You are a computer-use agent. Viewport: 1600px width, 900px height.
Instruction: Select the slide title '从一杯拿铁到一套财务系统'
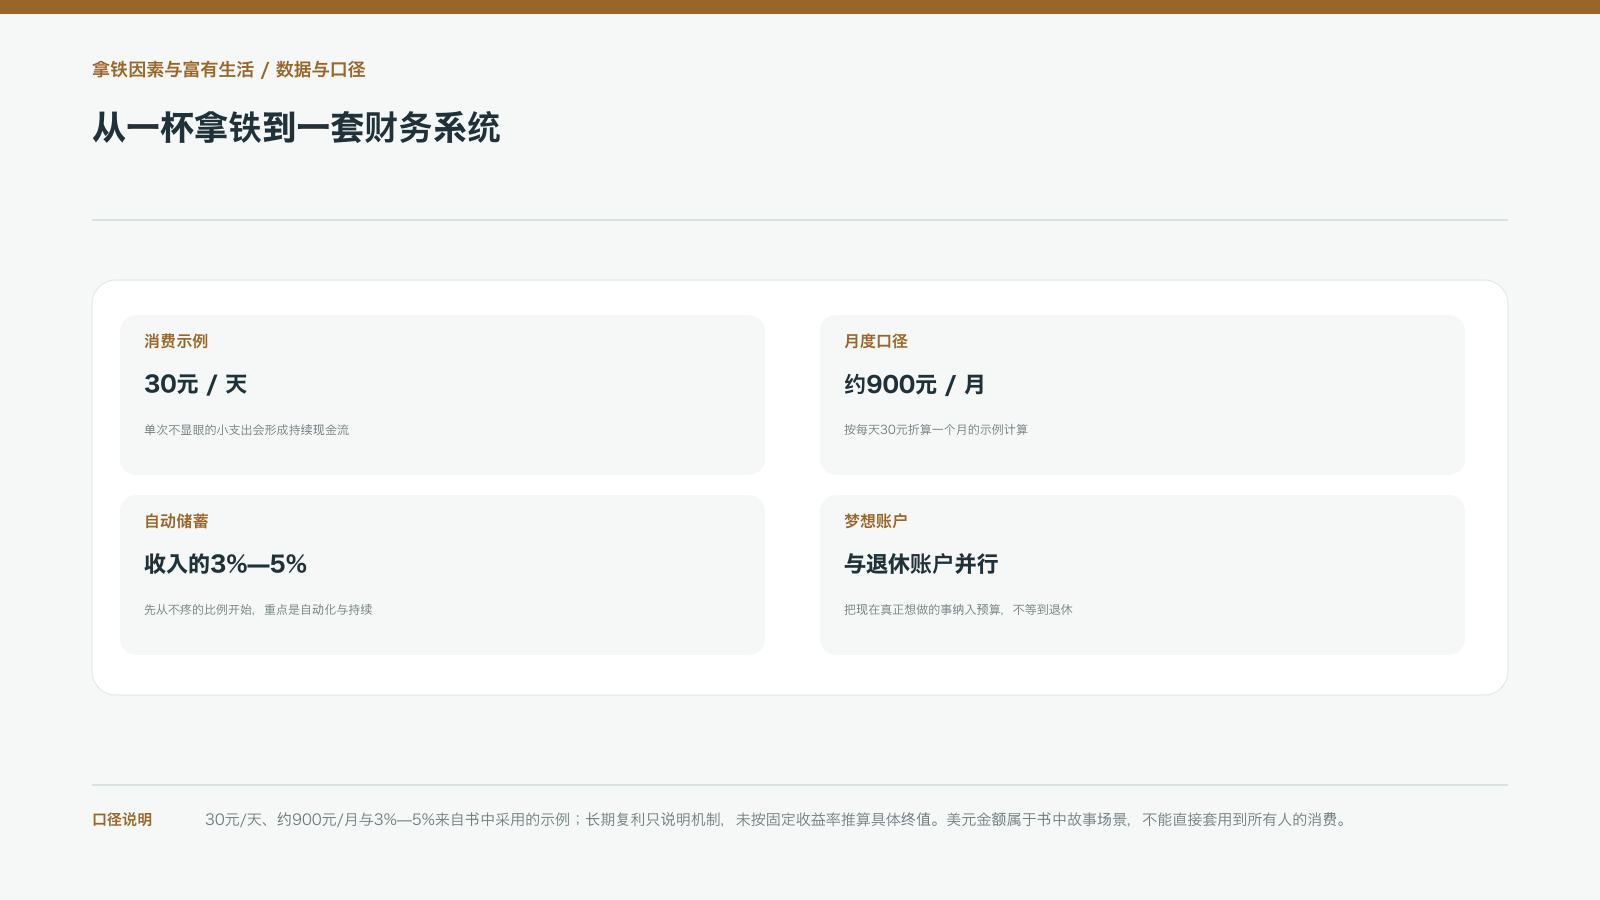[x=296, y=128]
